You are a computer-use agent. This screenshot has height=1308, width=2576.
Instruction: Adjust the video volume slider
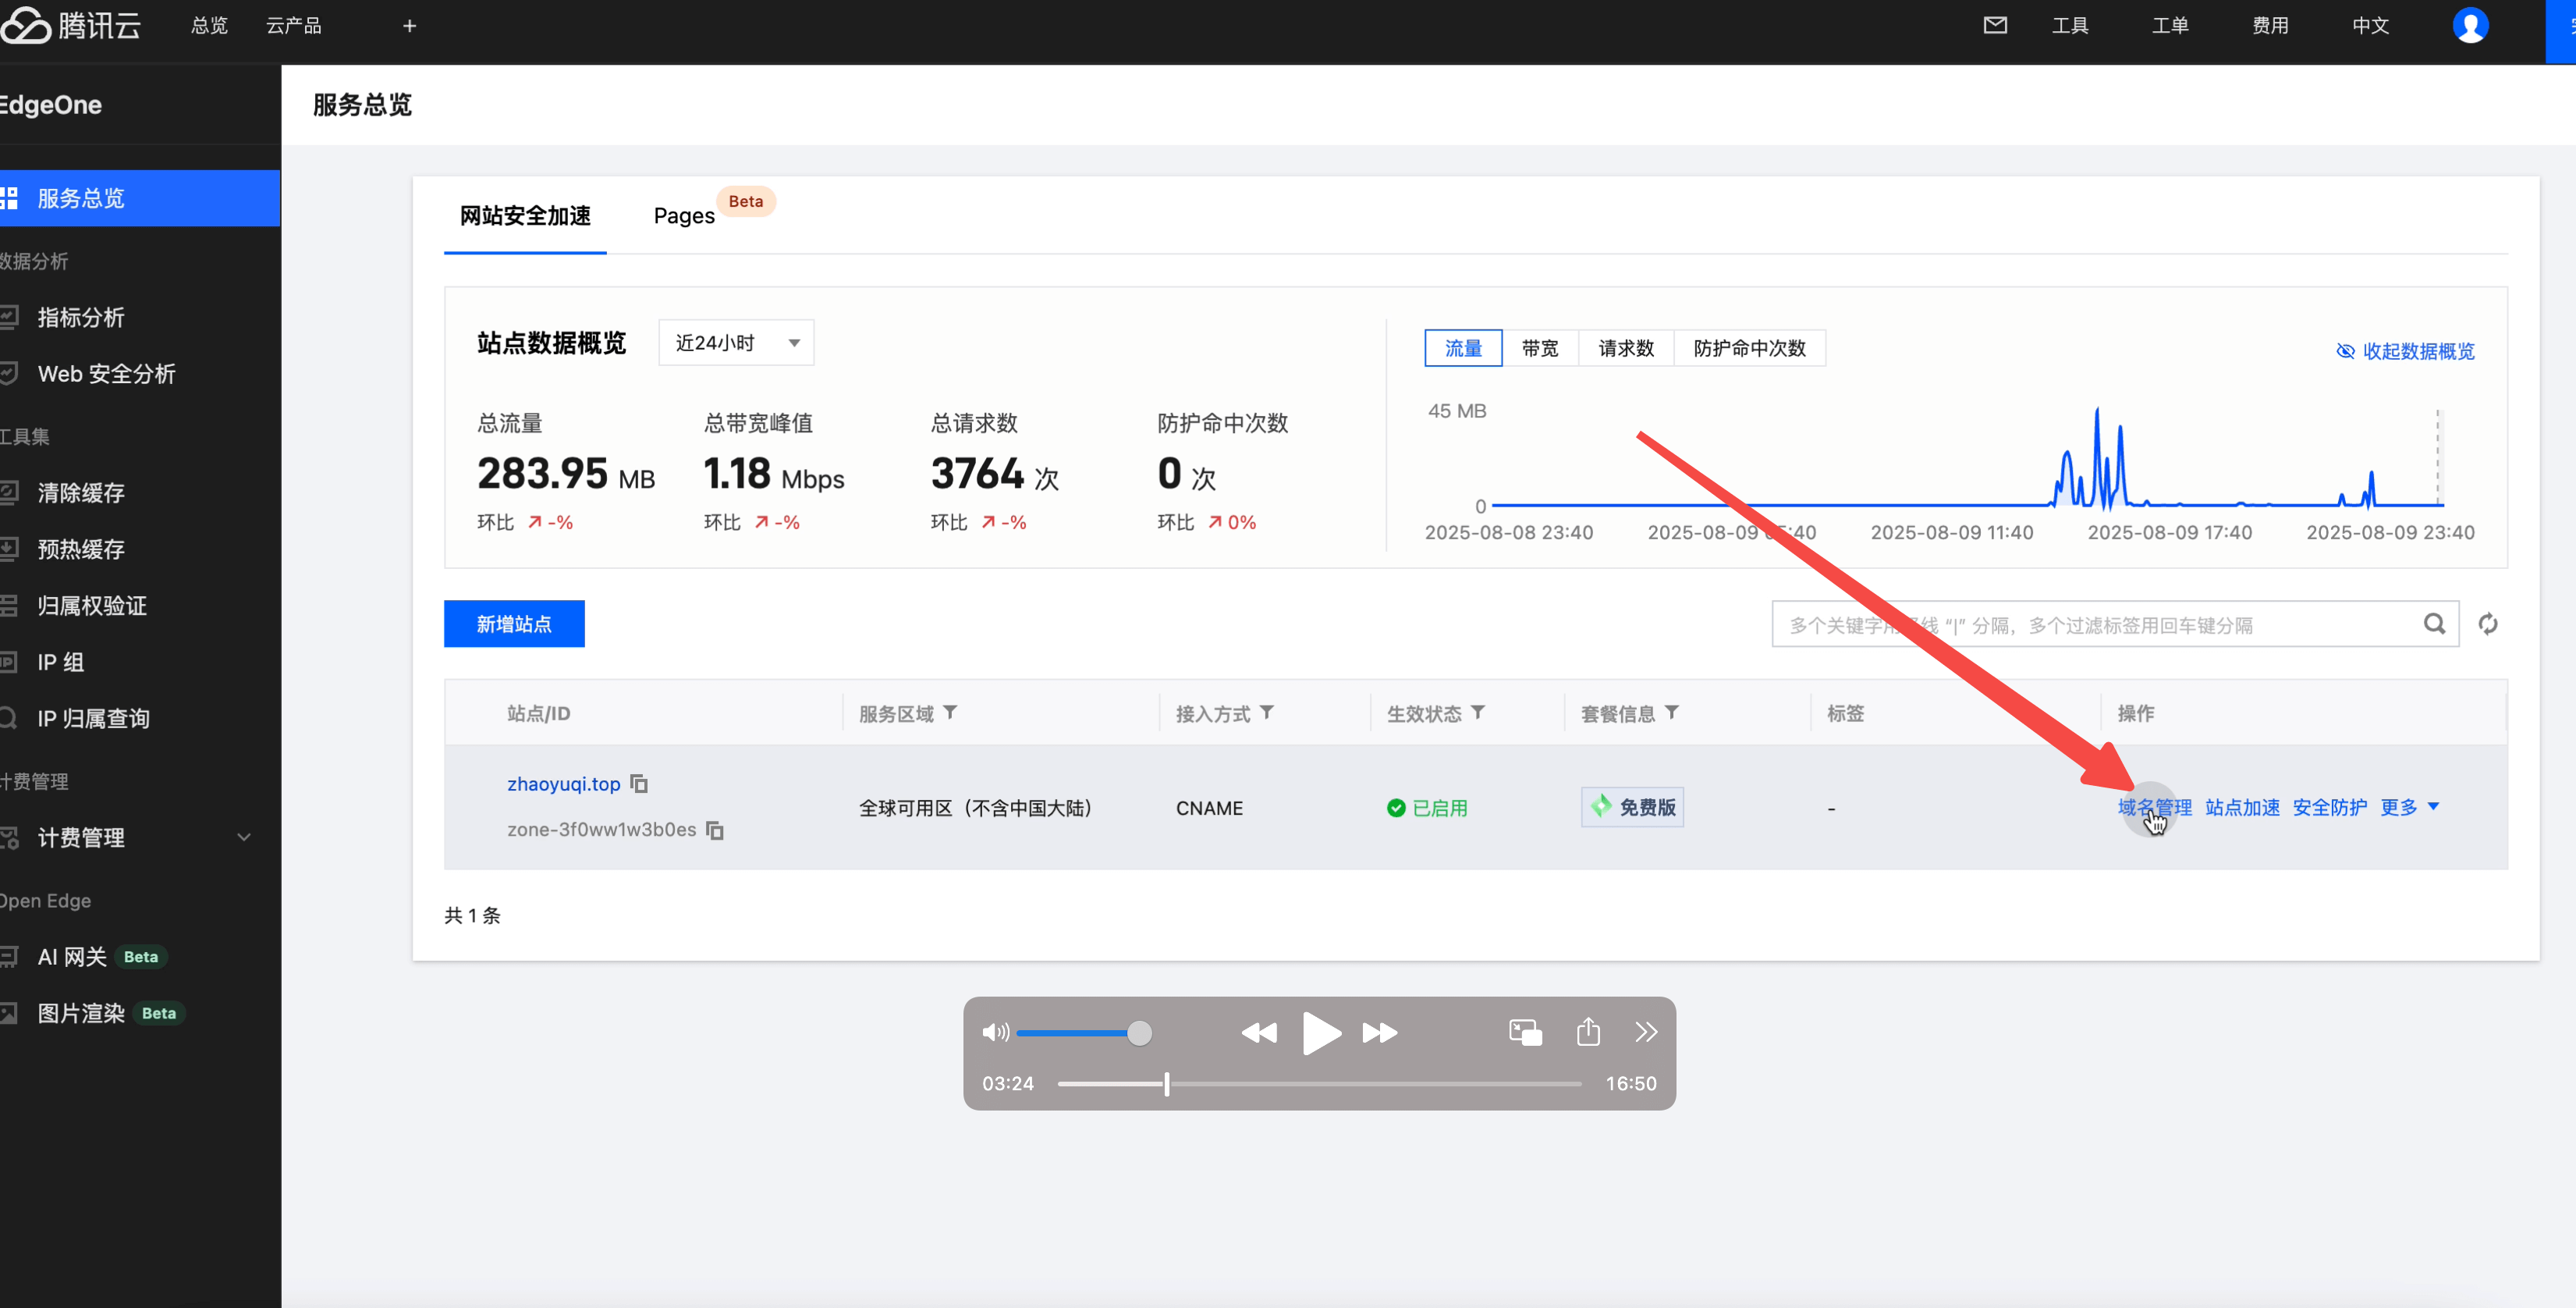click(x=1084, y=1032)
